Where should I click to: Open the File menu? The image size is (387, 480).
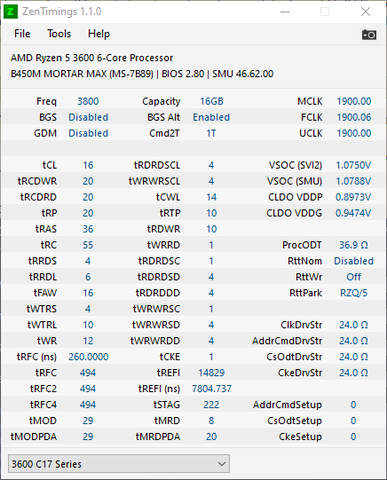[22, 34]
